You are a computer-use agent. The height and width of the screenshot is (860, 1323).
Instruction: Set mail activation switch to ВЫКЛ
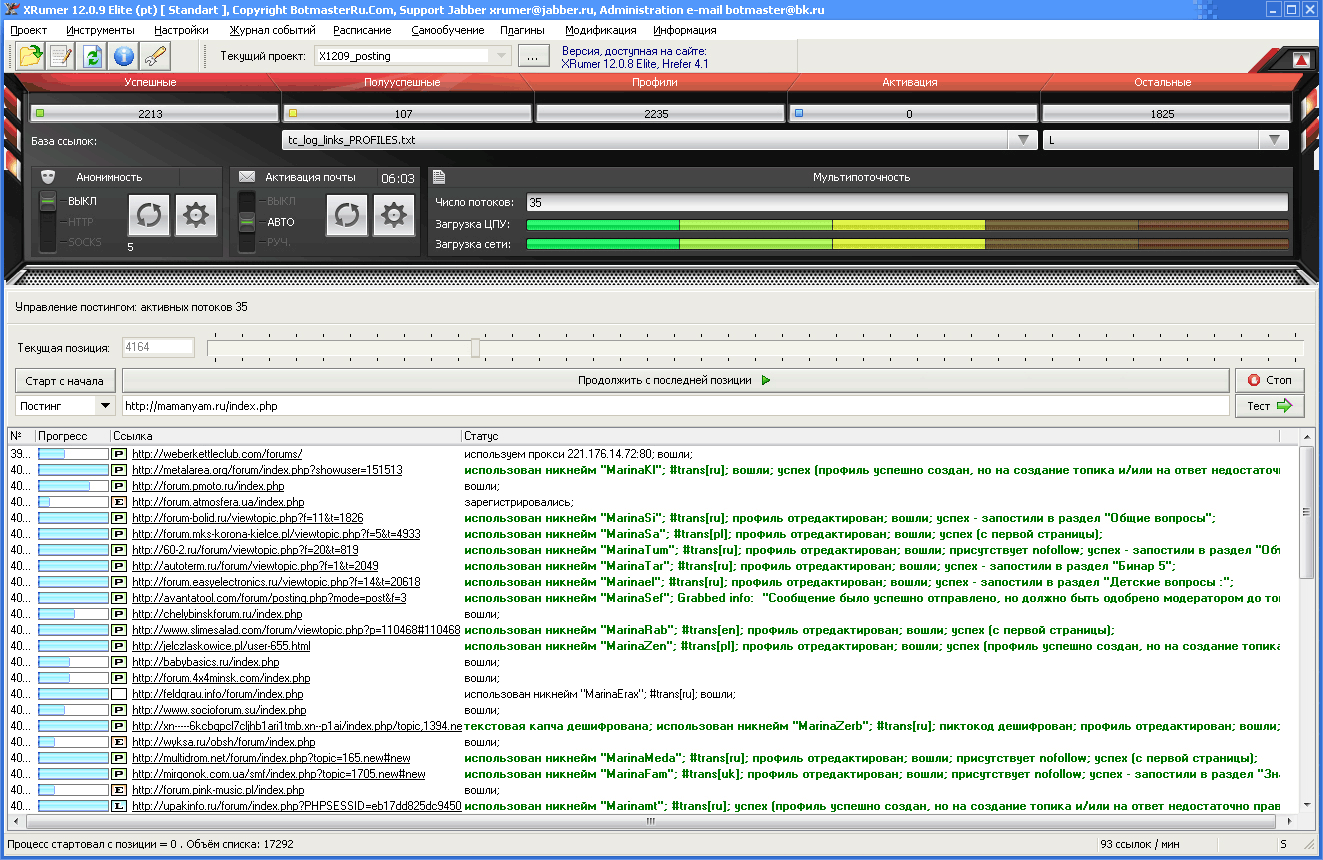281,201
